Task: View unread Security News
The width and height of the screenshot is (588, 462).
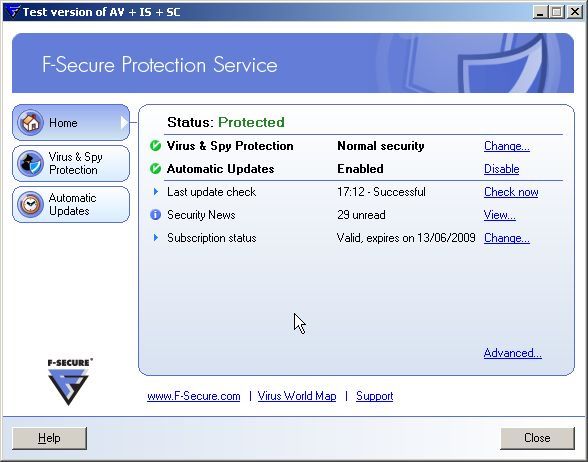Action: tap(500, 215)
